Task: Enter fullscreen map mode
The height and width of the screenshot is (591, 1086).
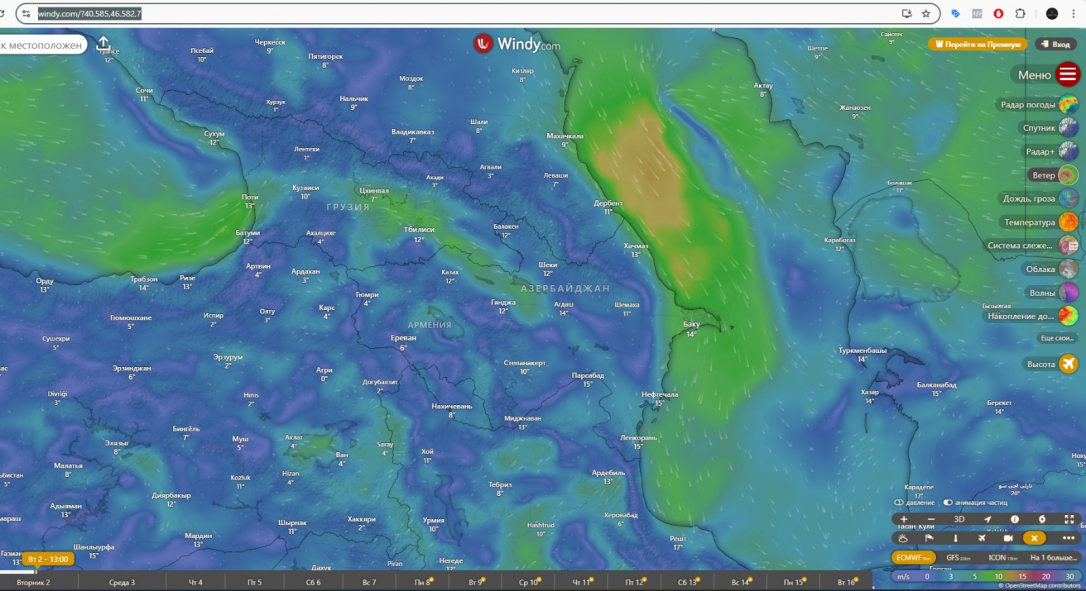Action: click(1069, 519)
